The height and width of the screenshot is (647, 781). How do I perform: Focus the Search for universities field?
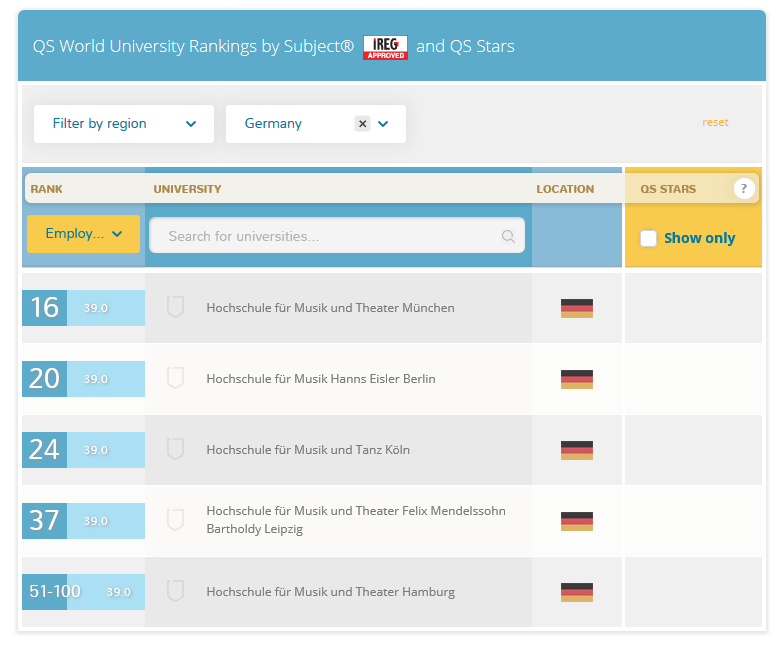(x=337, y=236)
